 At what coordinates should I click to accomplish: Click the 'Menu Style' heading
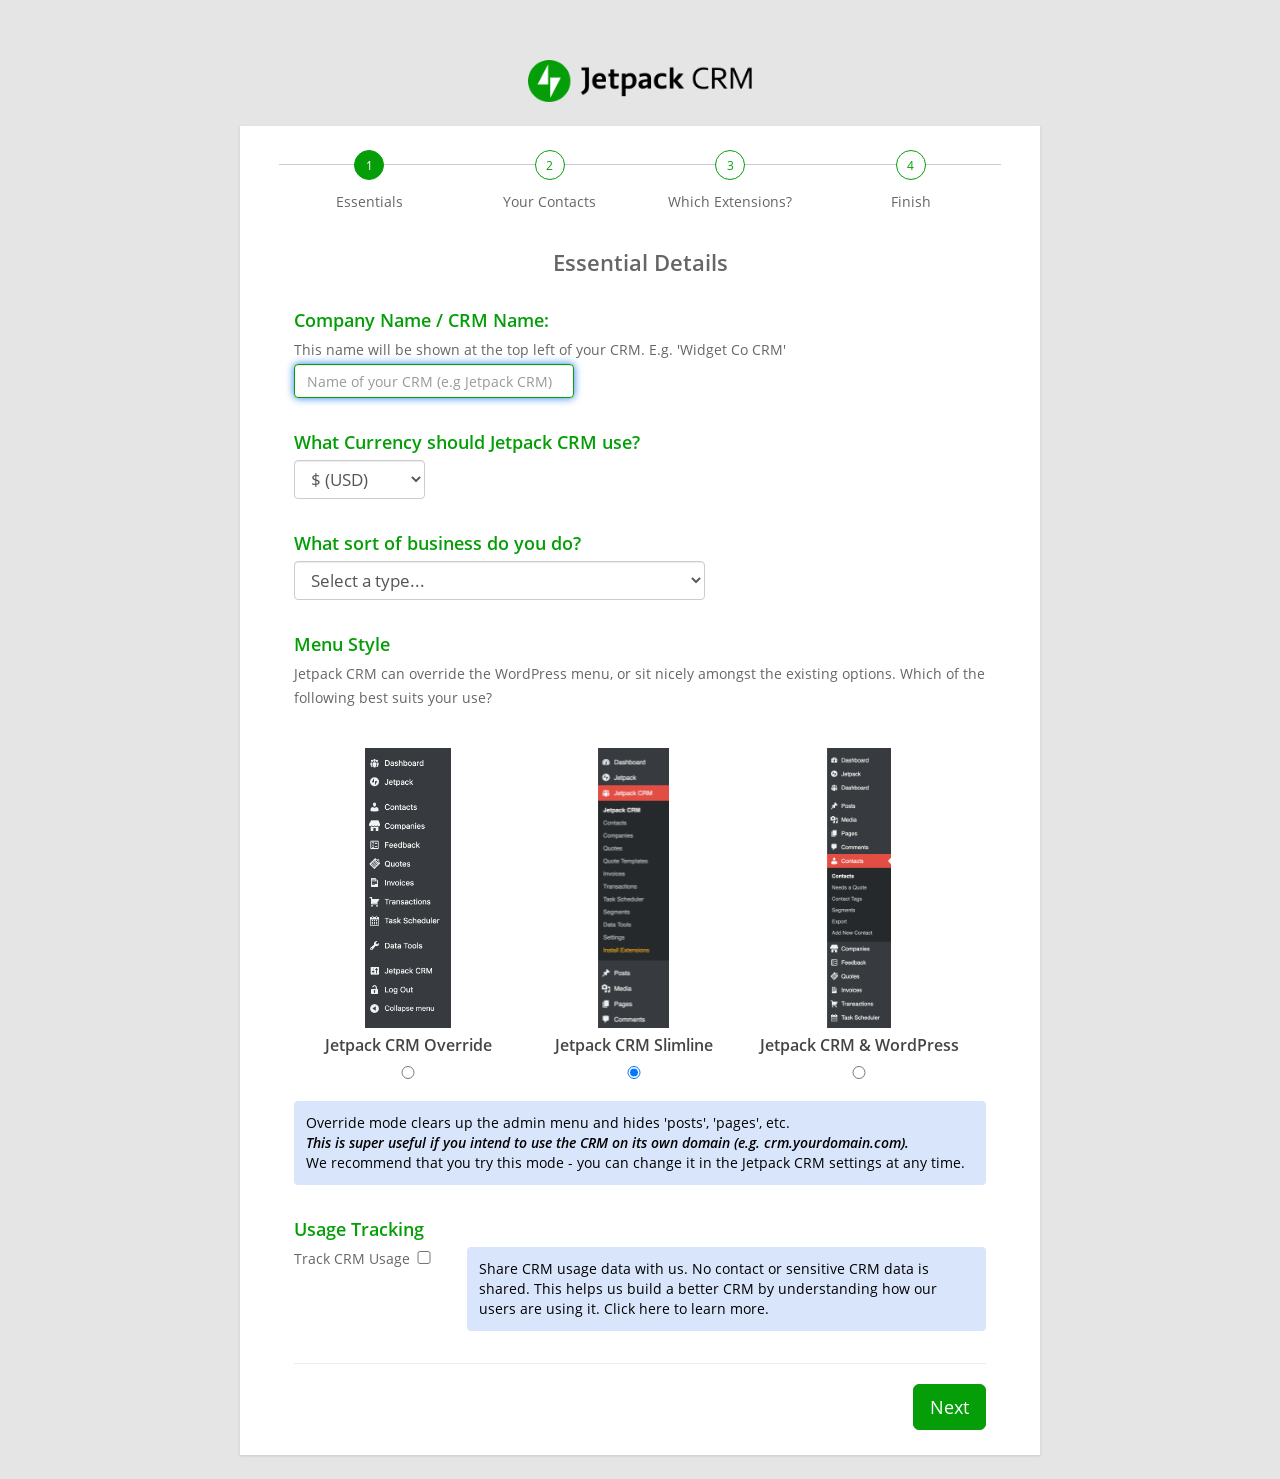click(342, 645)
